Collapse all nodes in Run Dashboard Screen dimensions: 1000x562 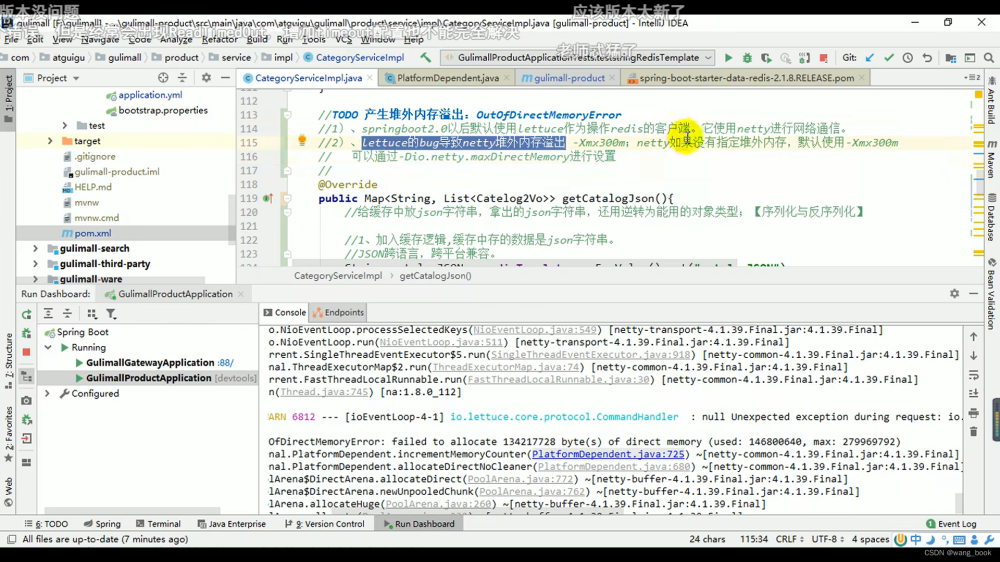(x=67, y=314)
